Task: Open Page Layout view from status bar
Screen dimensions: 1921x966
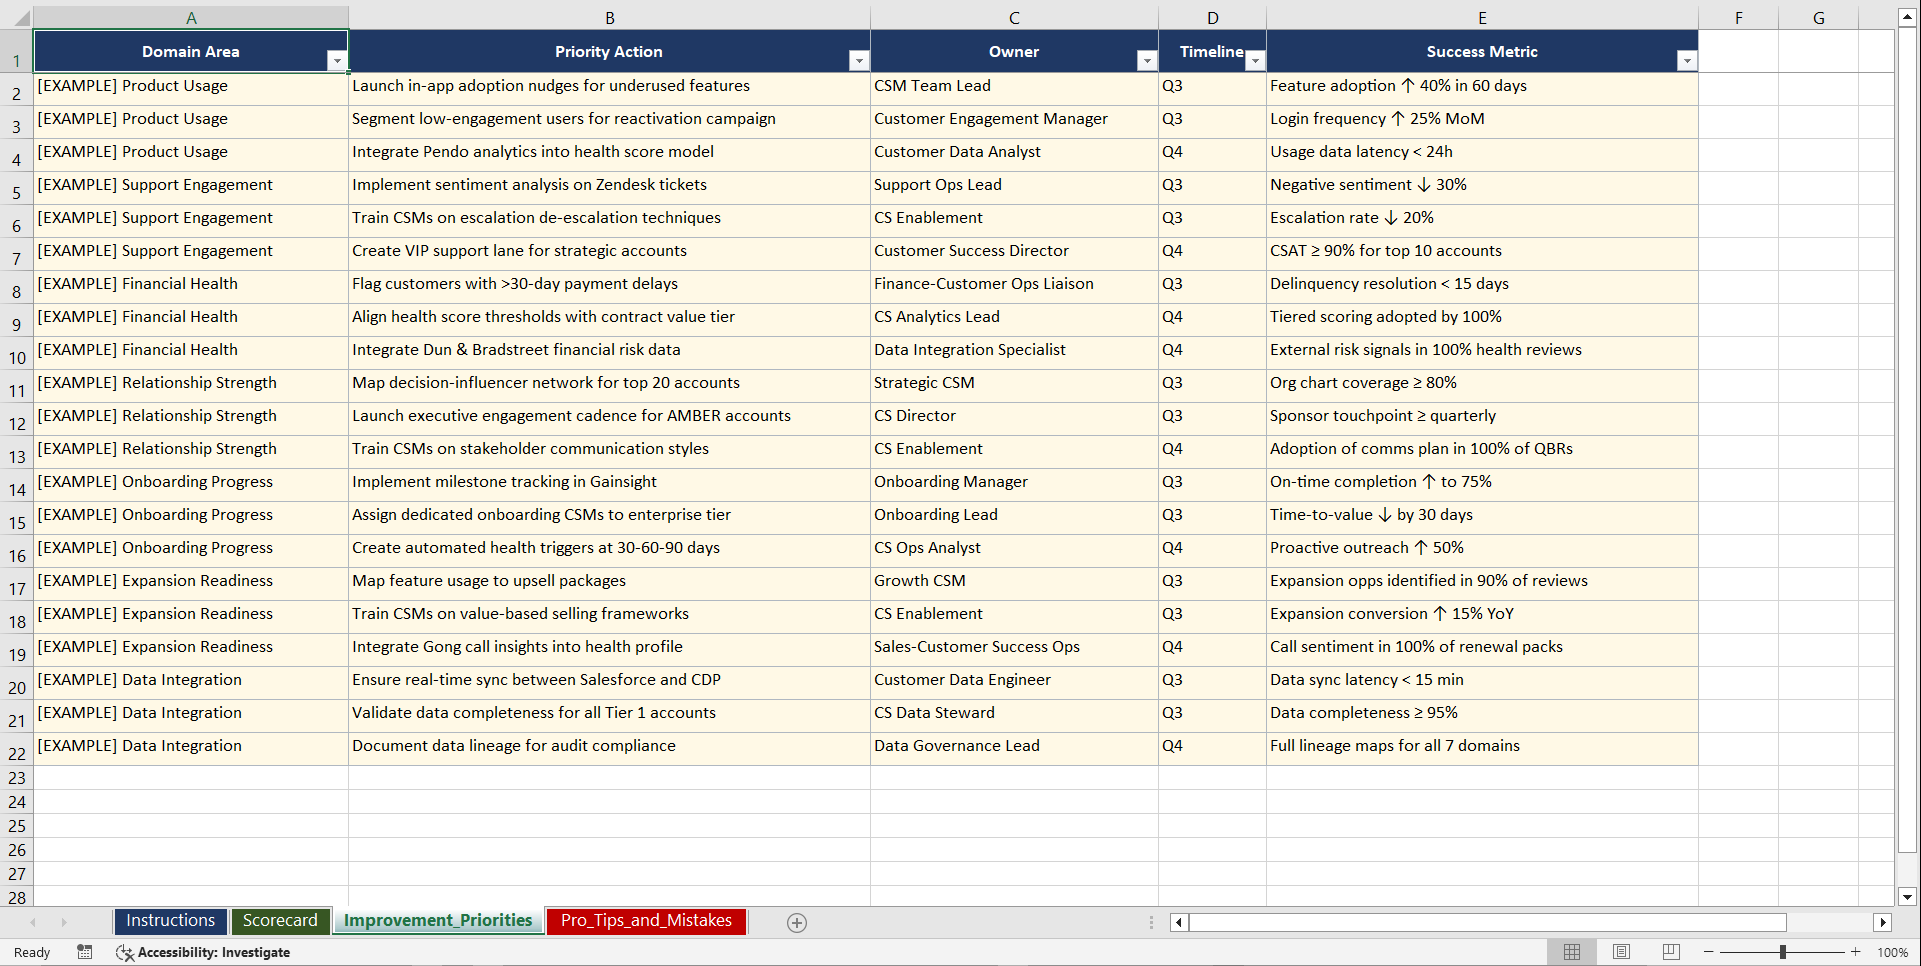Action: 1621,952
